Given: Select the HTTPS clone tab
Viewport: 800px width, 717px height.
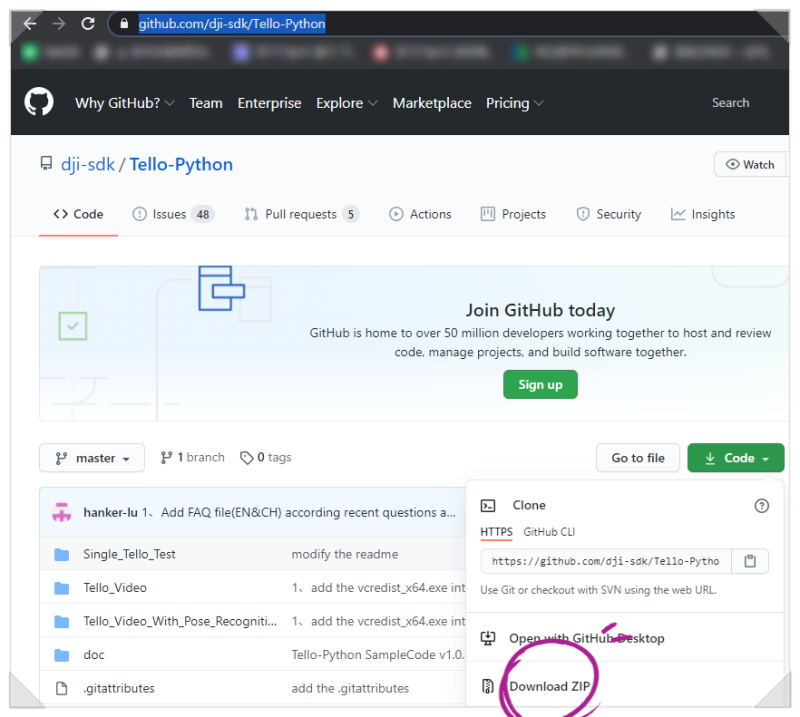Looking at the screenshot, I should [x=496, y=532].
